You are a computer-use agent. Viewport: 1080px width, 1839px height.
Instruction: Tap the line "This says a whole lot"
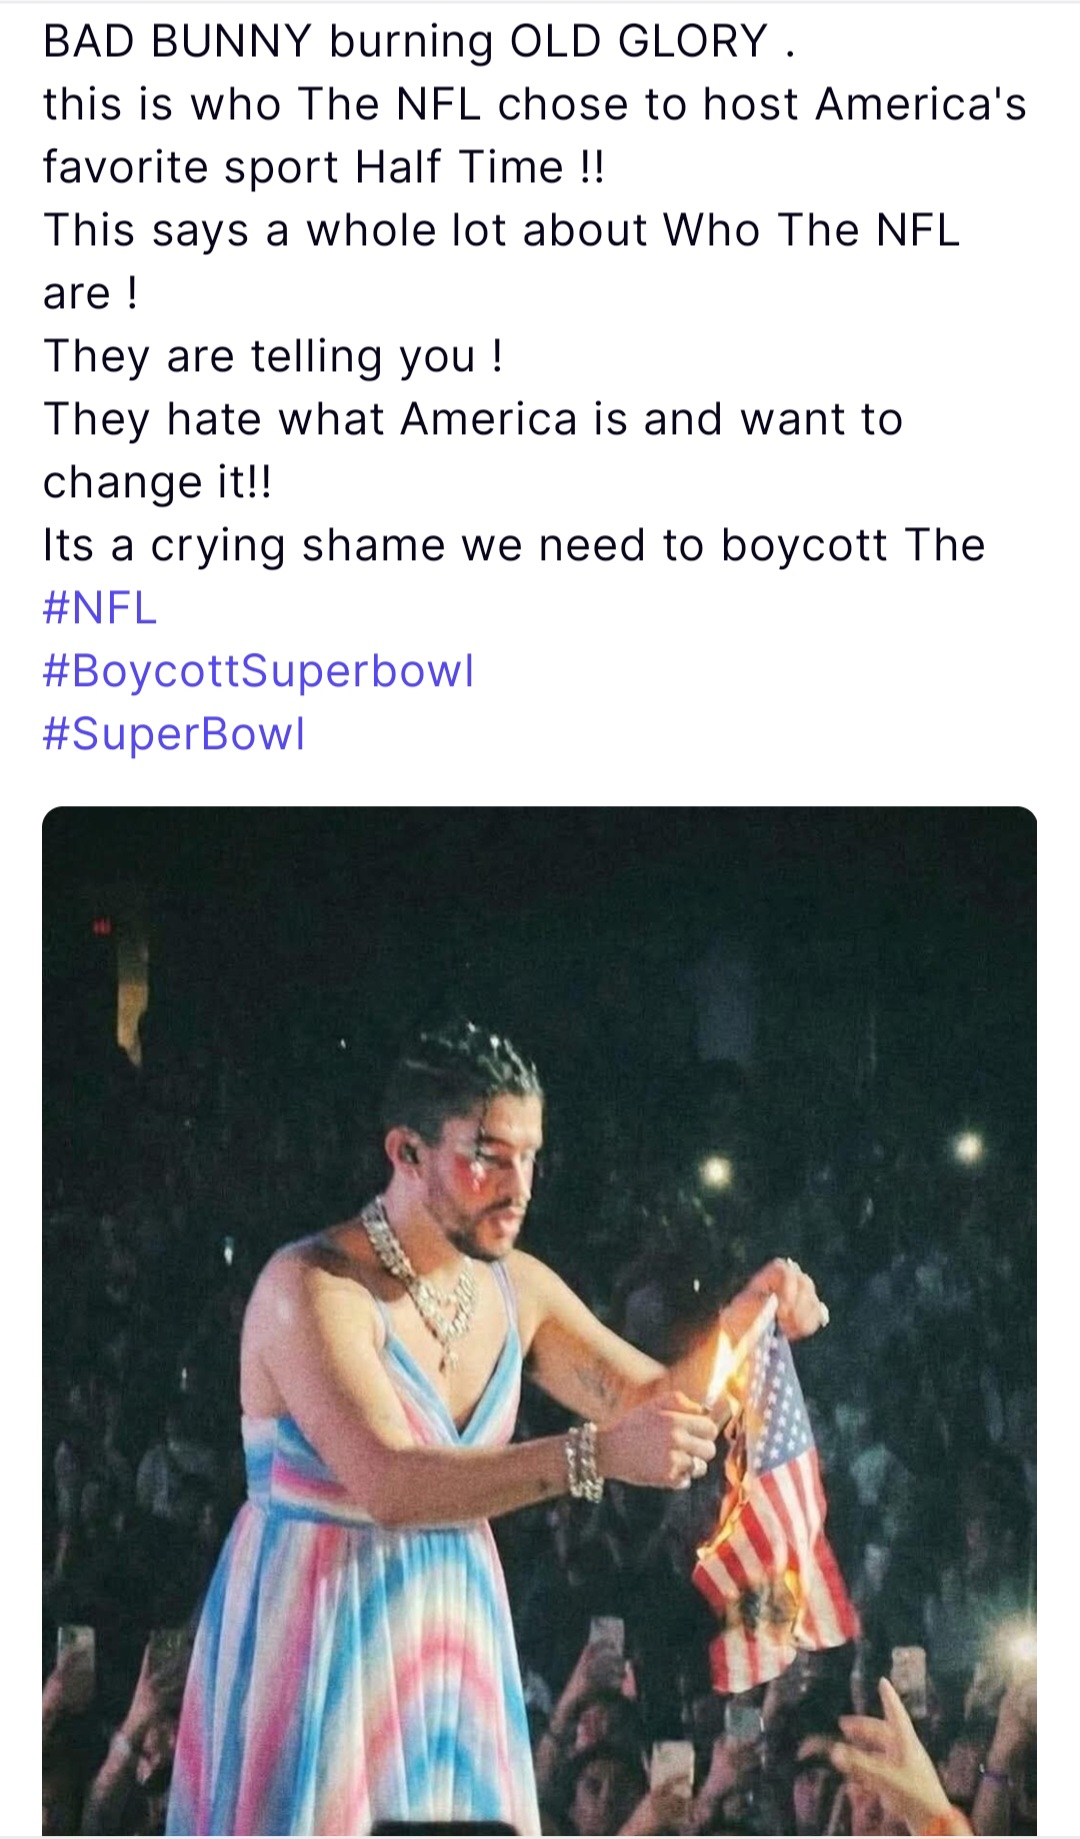(500, 230)
